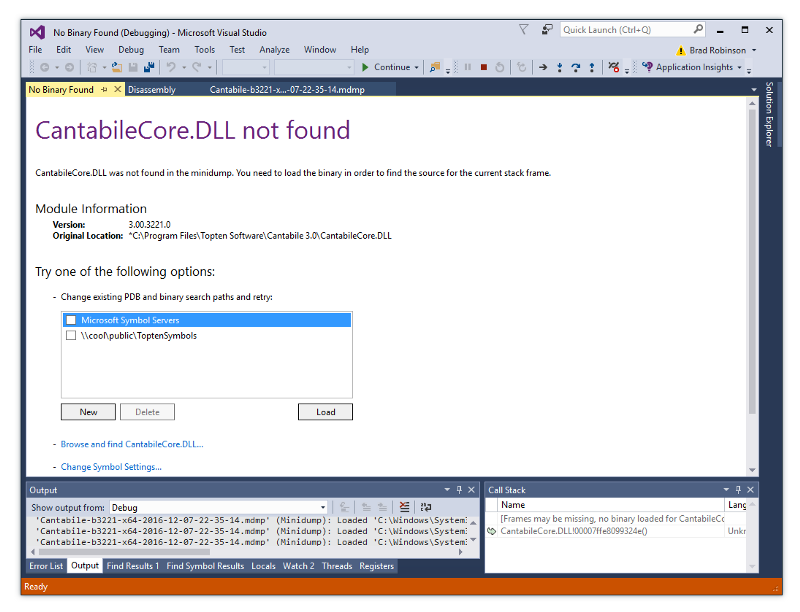Click the Load button

326,412
